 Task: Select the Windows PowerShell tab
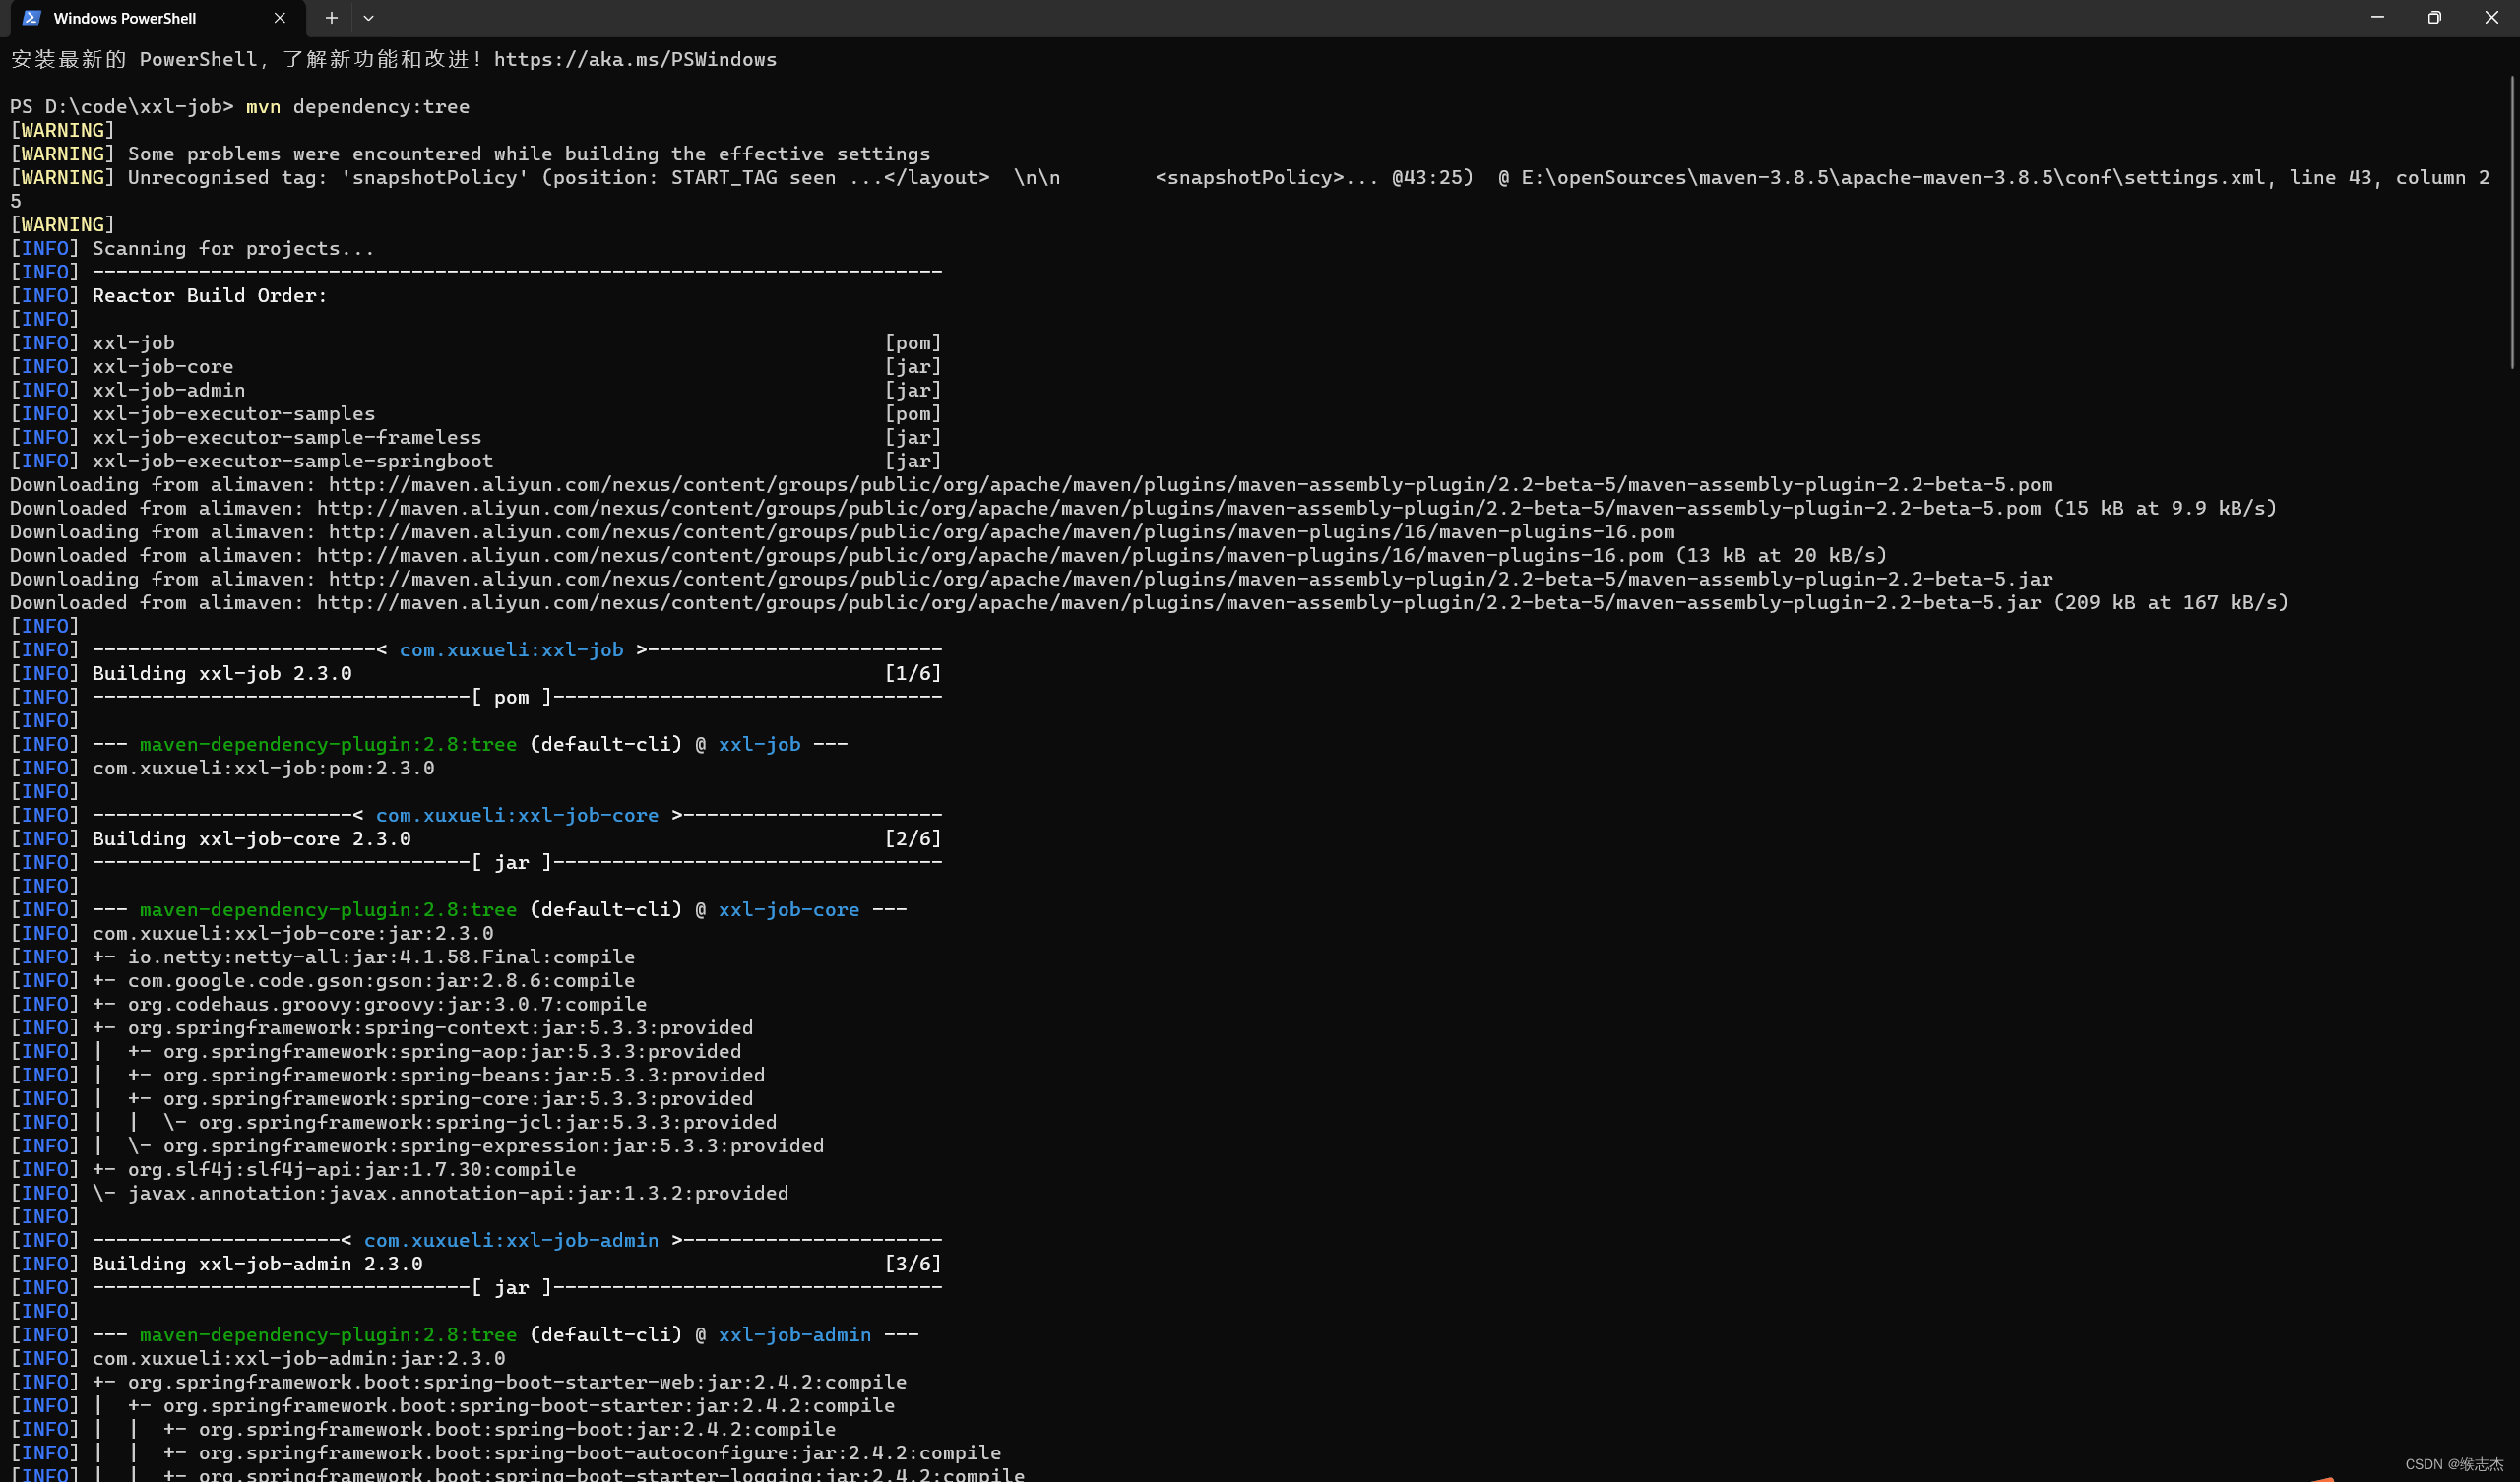point(125,18)
